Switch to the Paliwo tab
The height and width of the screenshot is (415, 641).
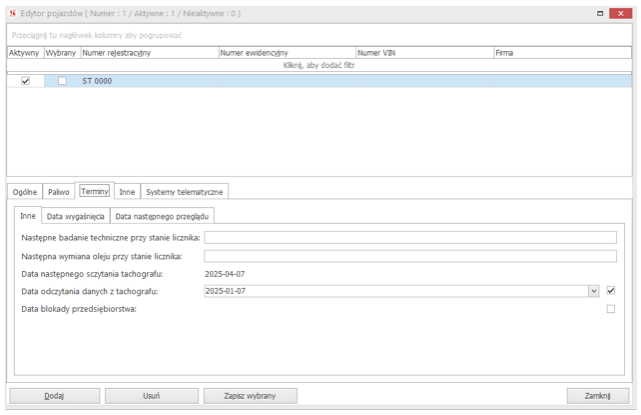click(60, 191)
